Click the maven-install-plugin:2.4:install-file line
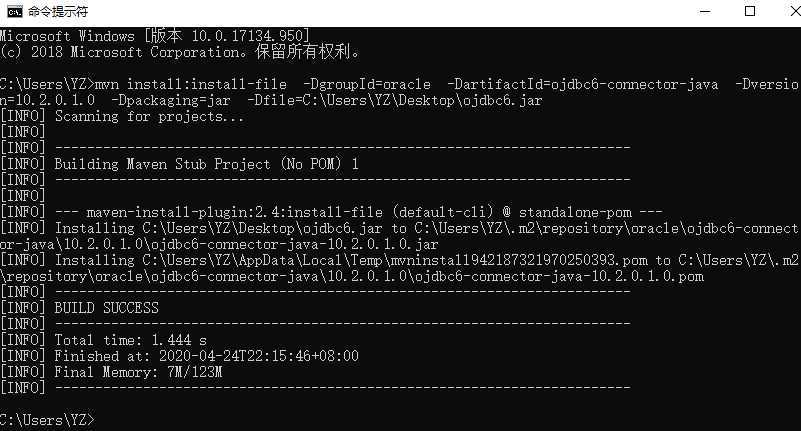This screenshot has width=801, height=431. tap(234, 212)
